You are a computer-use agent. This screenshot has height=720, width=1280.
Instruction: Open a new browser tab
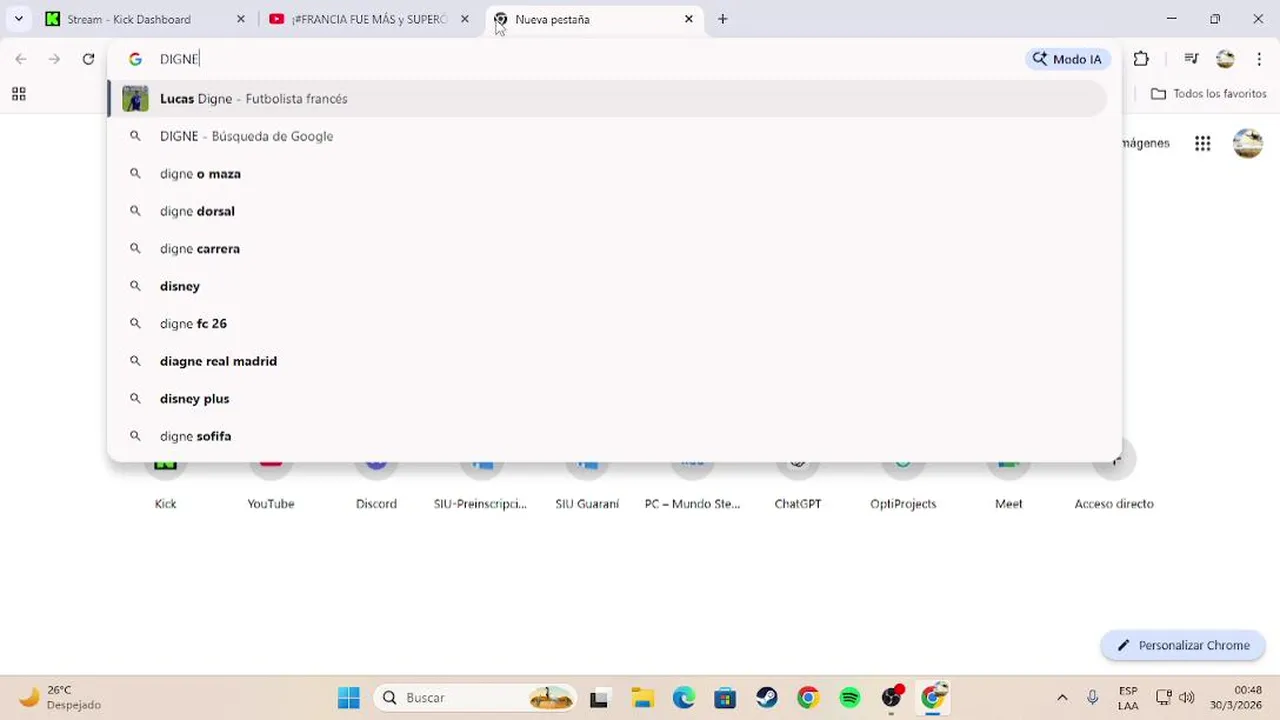722,19
